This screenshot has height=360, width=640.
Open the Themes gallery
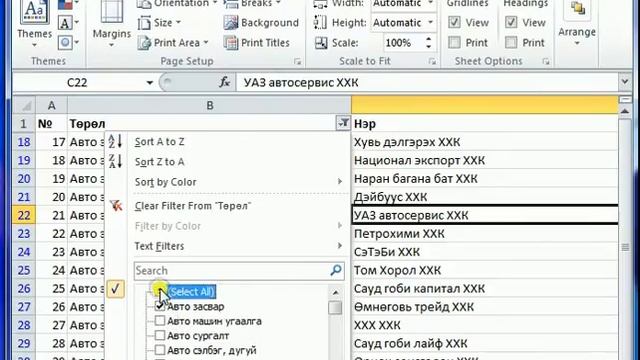click(34, 24)
